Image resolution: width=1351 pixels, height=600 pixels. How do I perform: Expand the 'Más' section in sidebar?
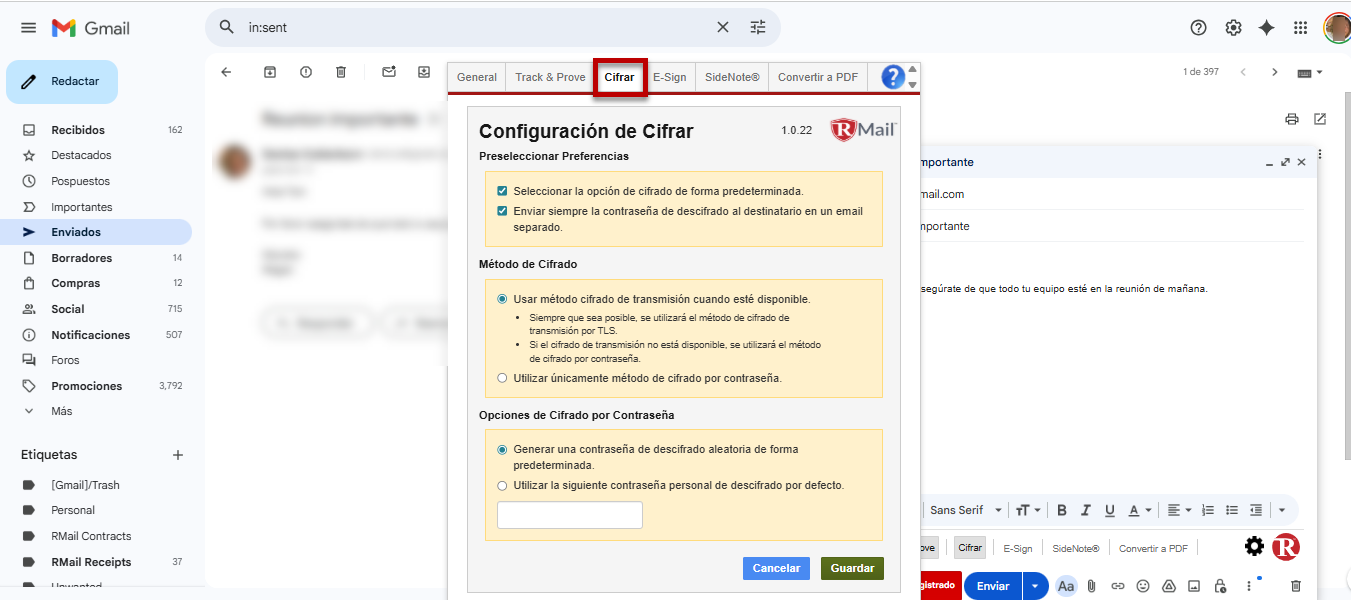coord(61,411)
